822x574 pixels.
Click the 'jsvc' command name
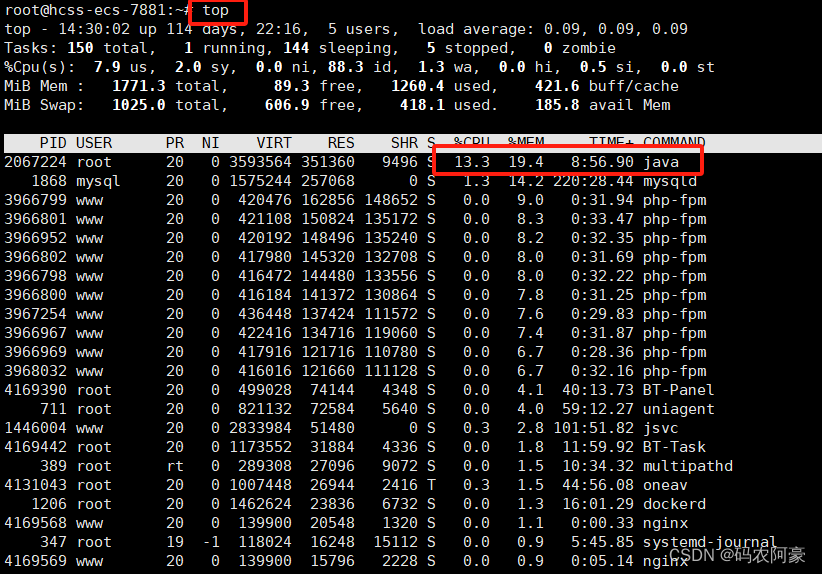click(661, 428)
